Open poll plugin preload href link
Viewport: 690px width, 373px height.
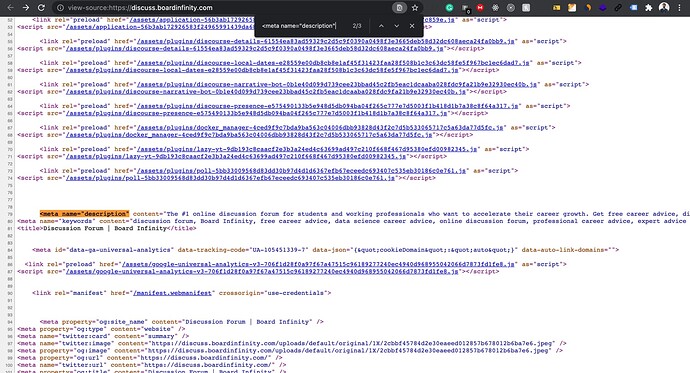click(301, 171)
